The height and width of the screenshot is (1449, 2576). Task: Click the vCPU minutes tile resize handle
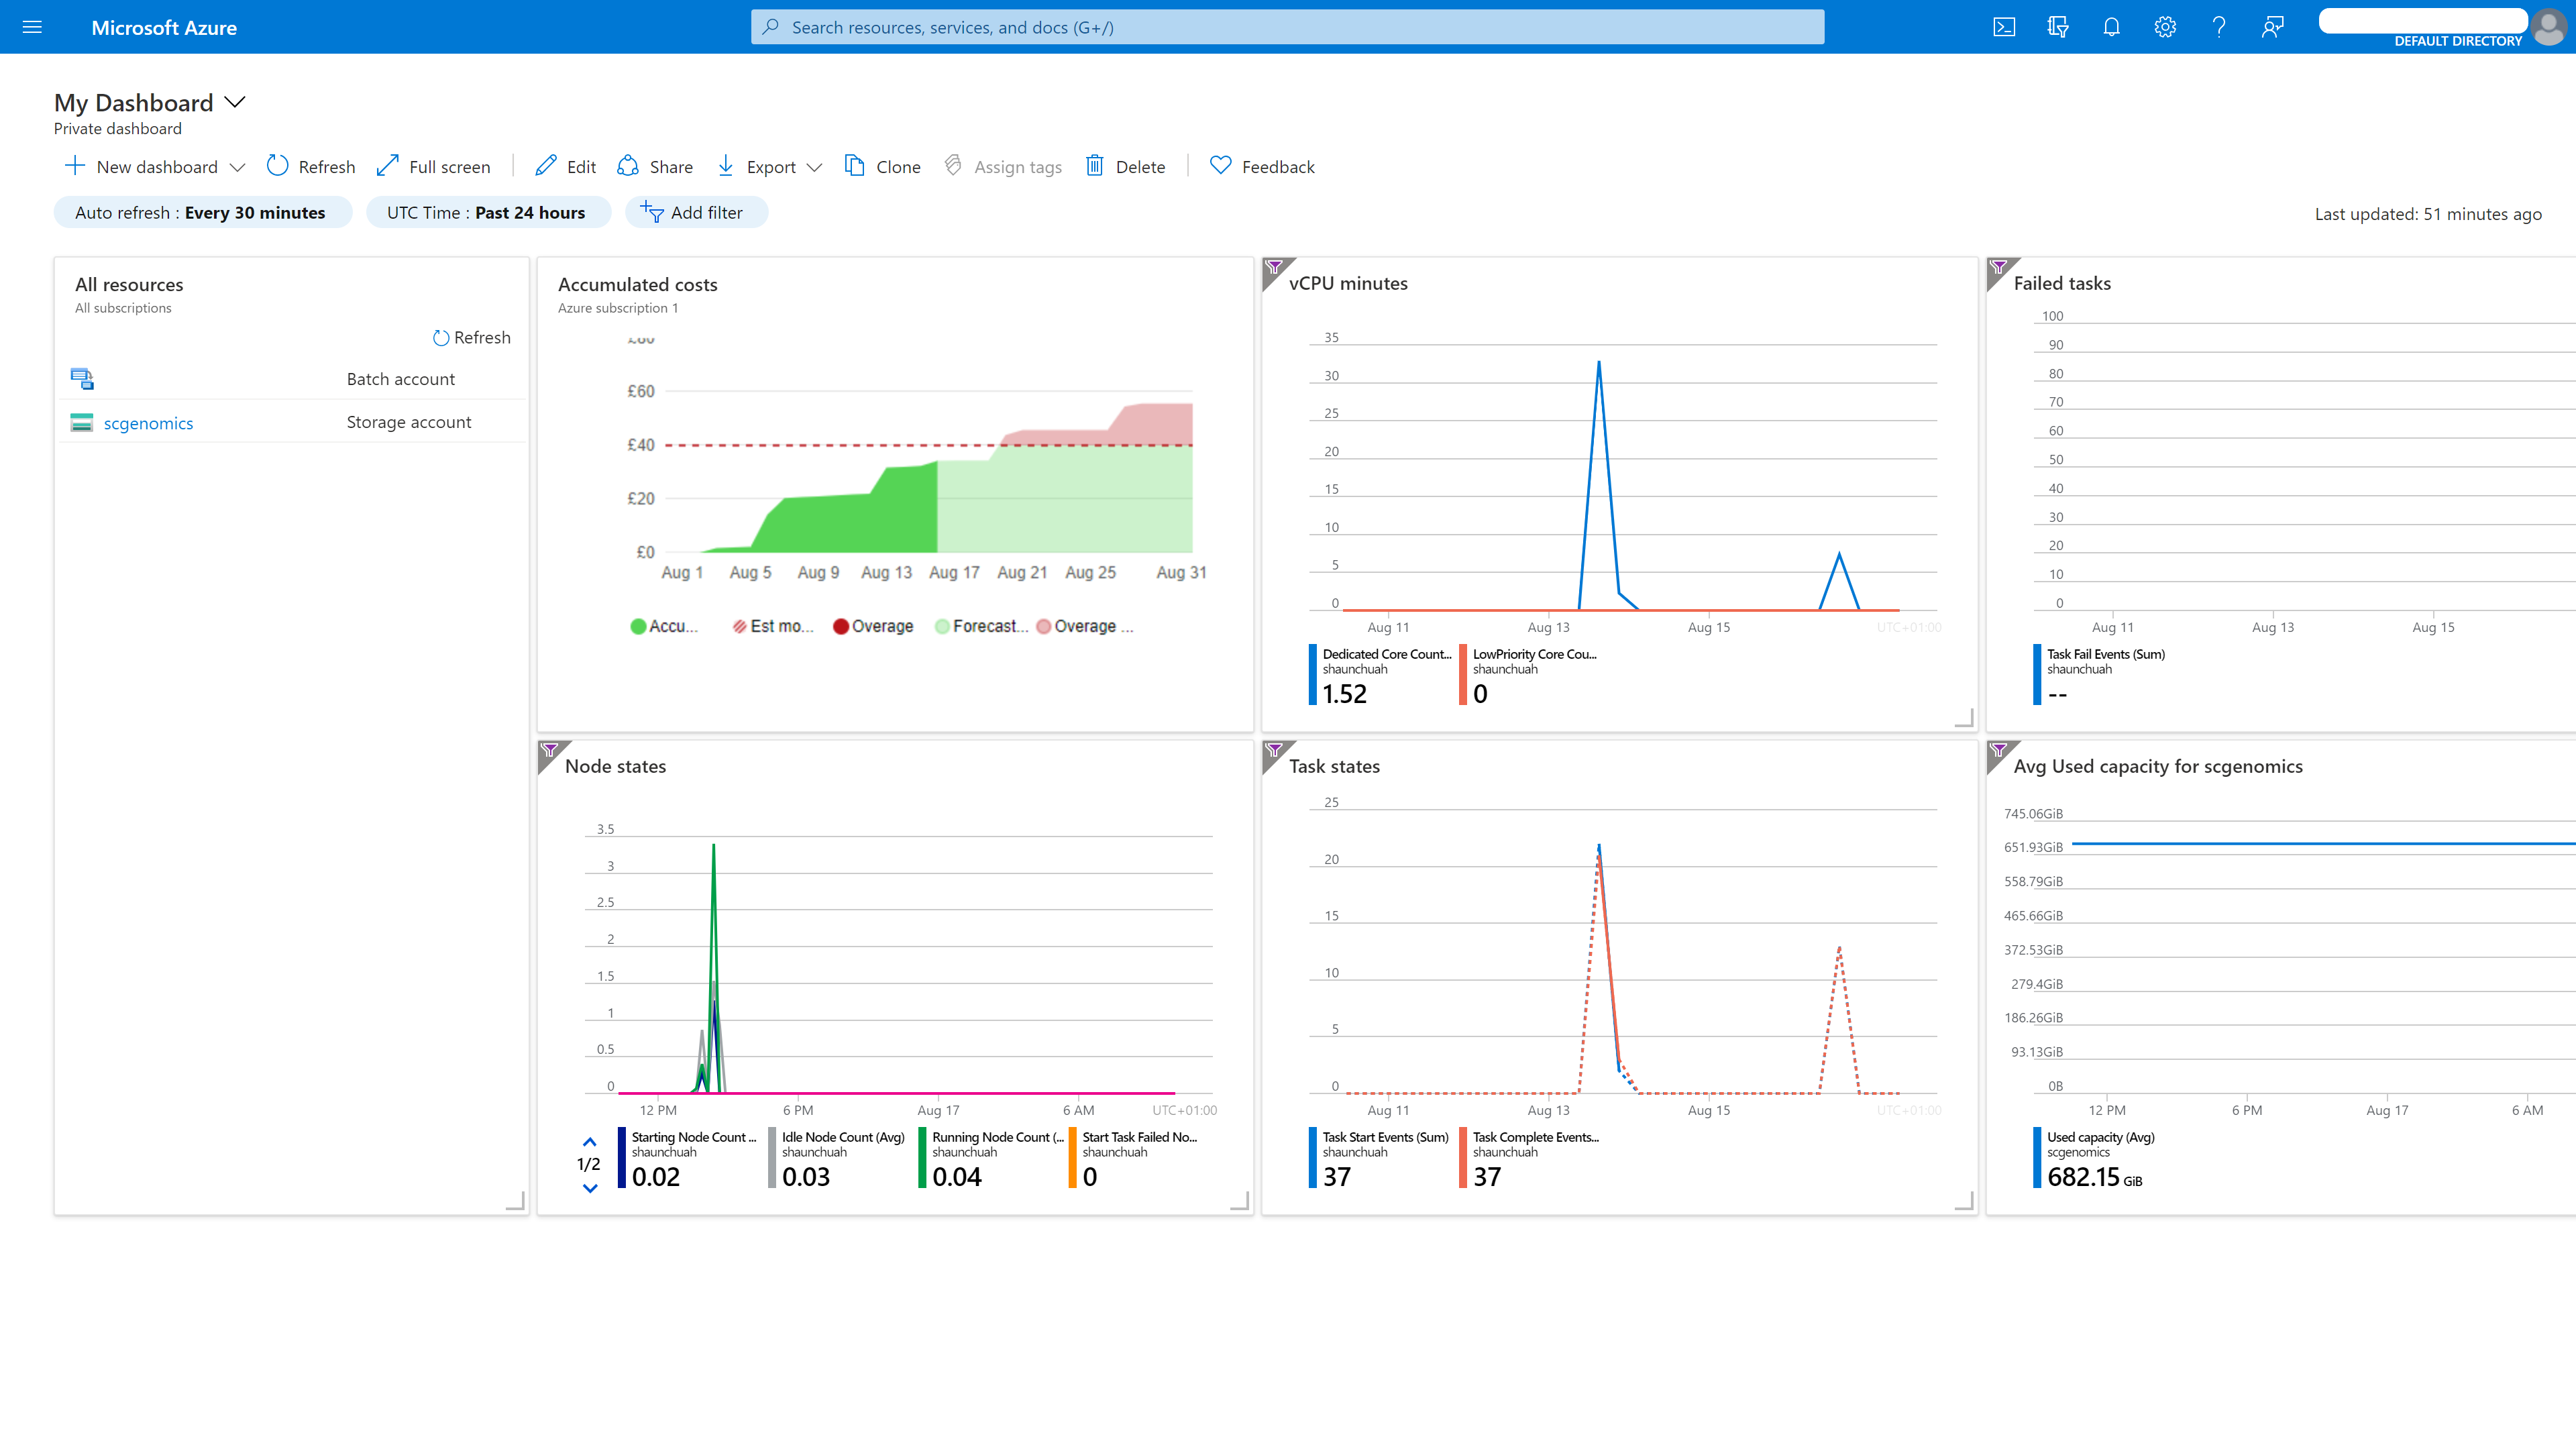(x=1965, y=718)
